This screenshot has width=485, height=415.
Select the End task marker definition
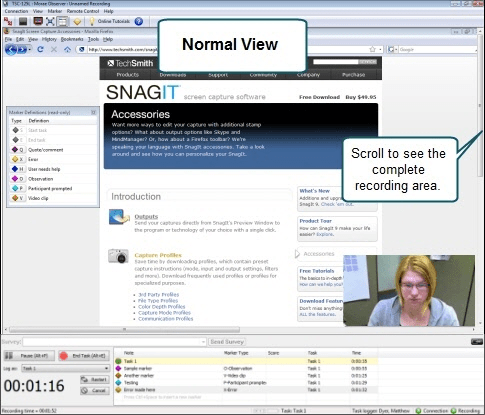53,140
